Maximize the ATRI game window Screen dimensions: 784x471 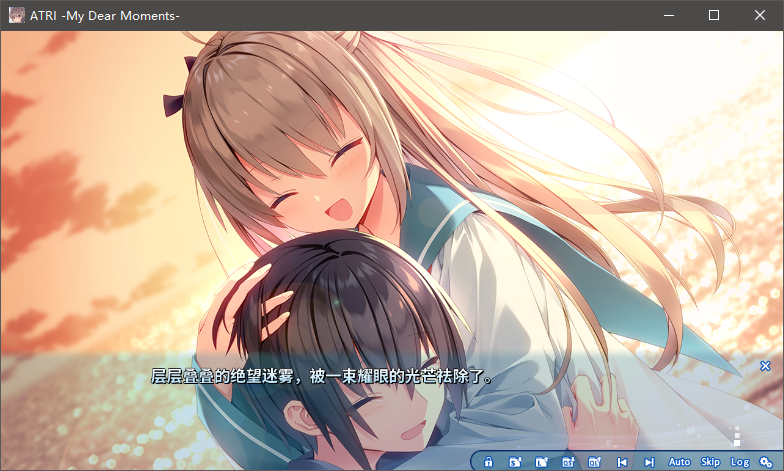(x=714, y=15)
